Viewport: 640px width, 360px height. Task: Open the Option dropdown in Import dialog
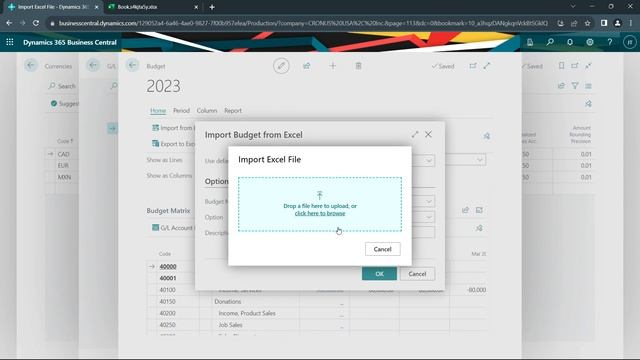pyautogui.click(x=429, y=217)
